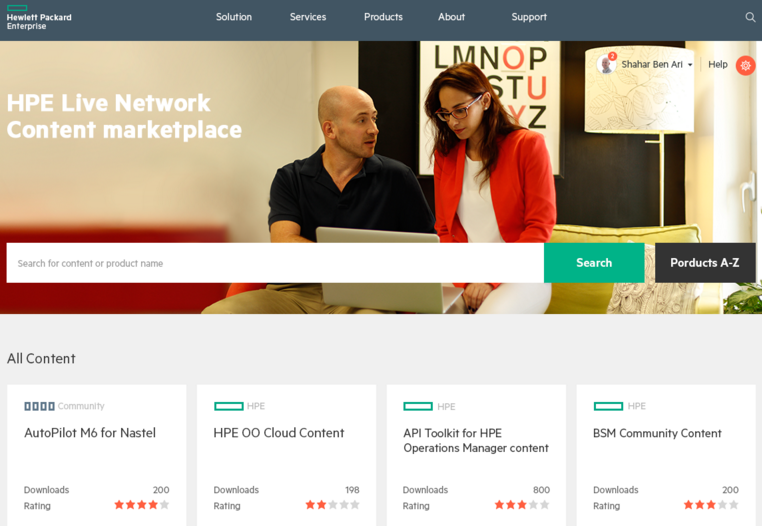Click the orange settings gear icon
Screen dimensions: 762x526
pos(745,65)
